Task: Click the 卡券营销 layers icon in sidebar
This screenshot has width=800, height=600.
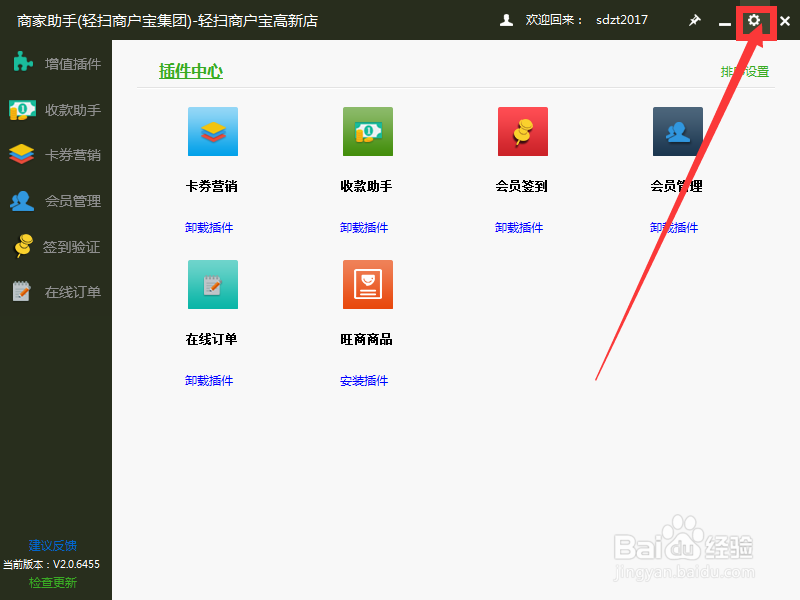Action: (x=23, y=155)
